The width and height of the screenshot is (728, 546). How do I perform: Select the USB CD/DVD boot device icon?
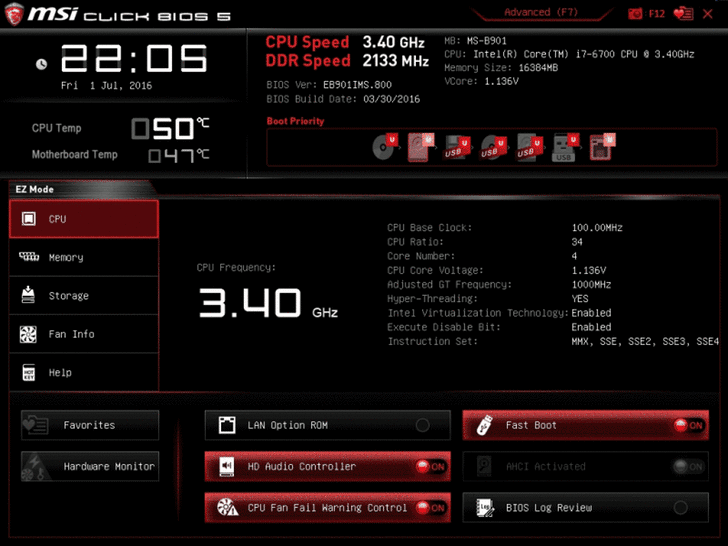coord(493,148)
